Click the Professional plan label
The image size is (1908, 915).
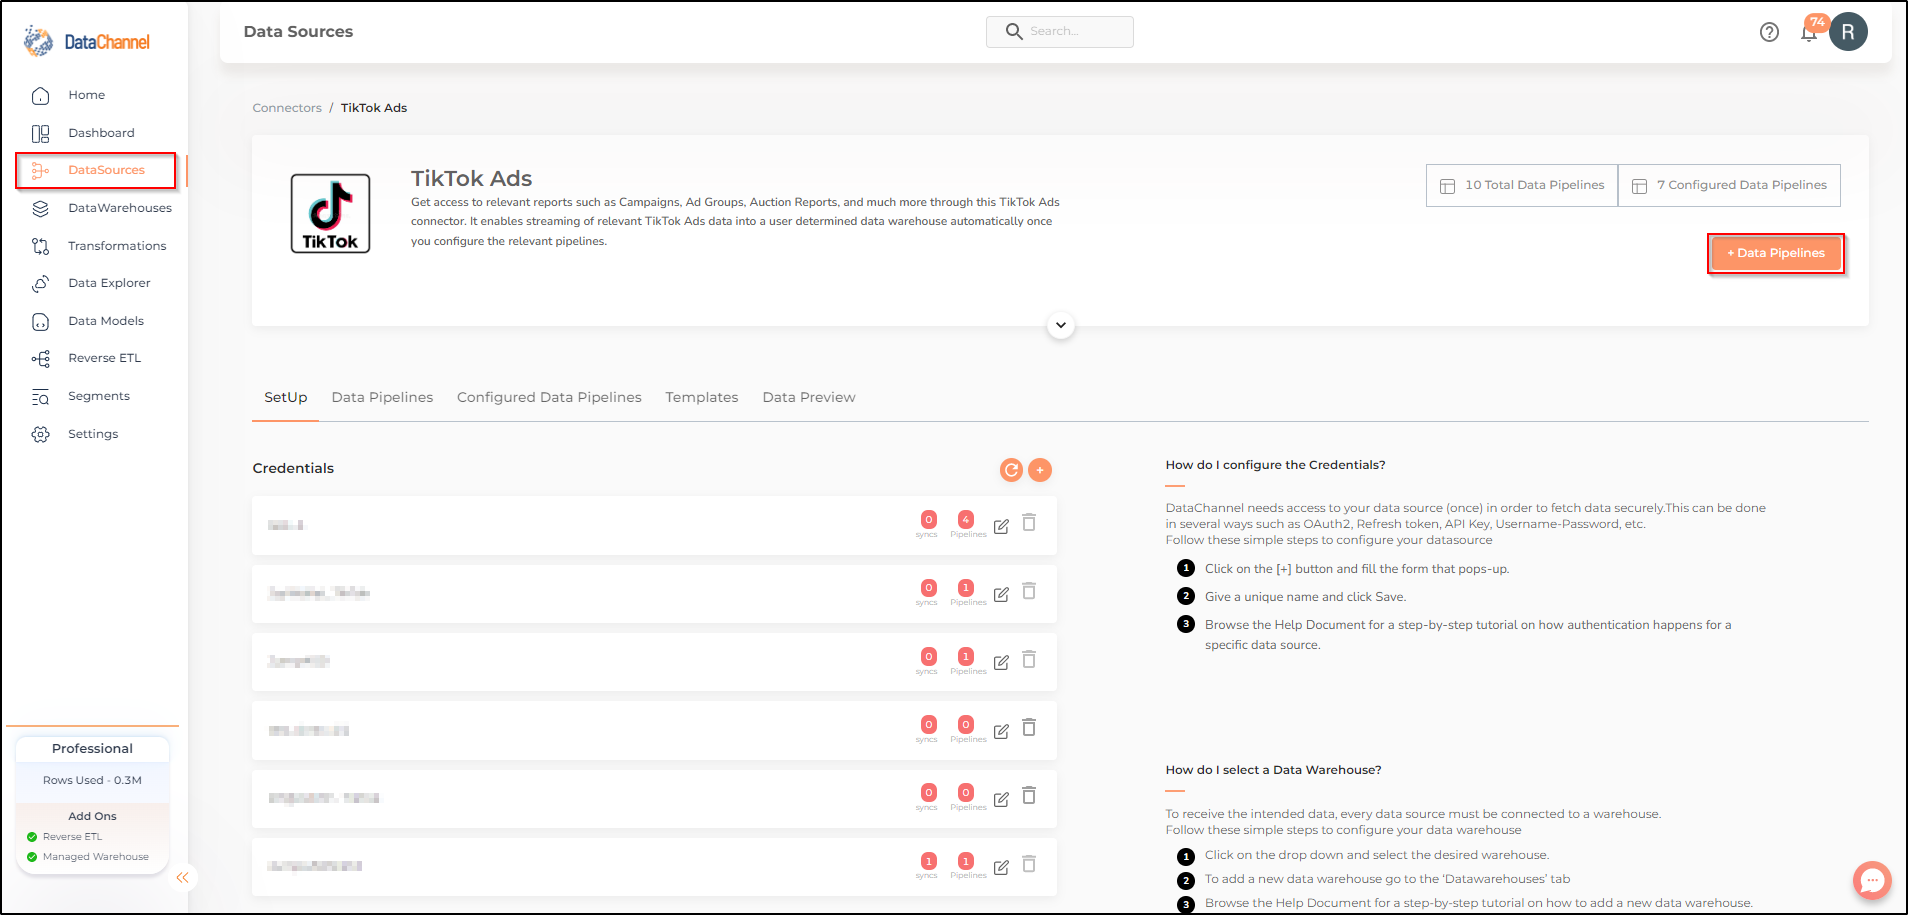(x=92, y=749)
